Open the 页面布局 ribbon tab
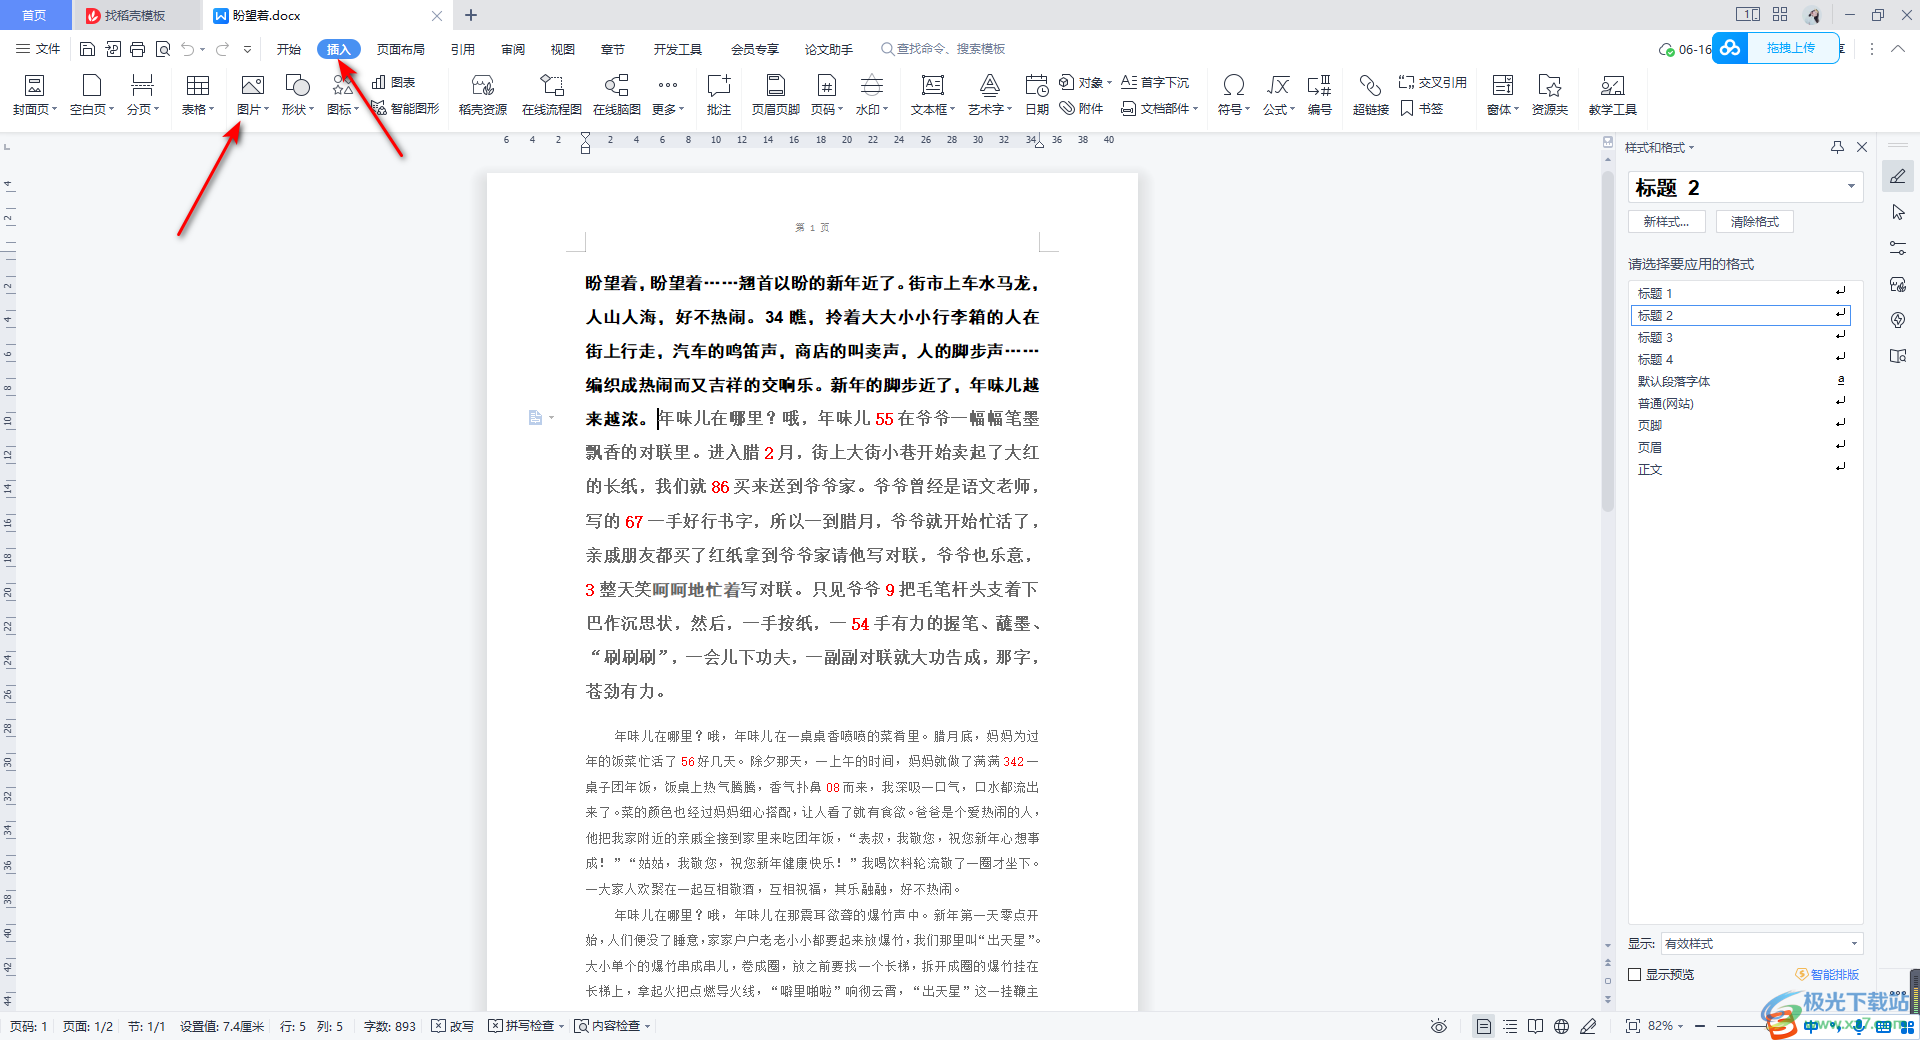This screenshot has height=1040, width=1920. [x=401, y=49]
